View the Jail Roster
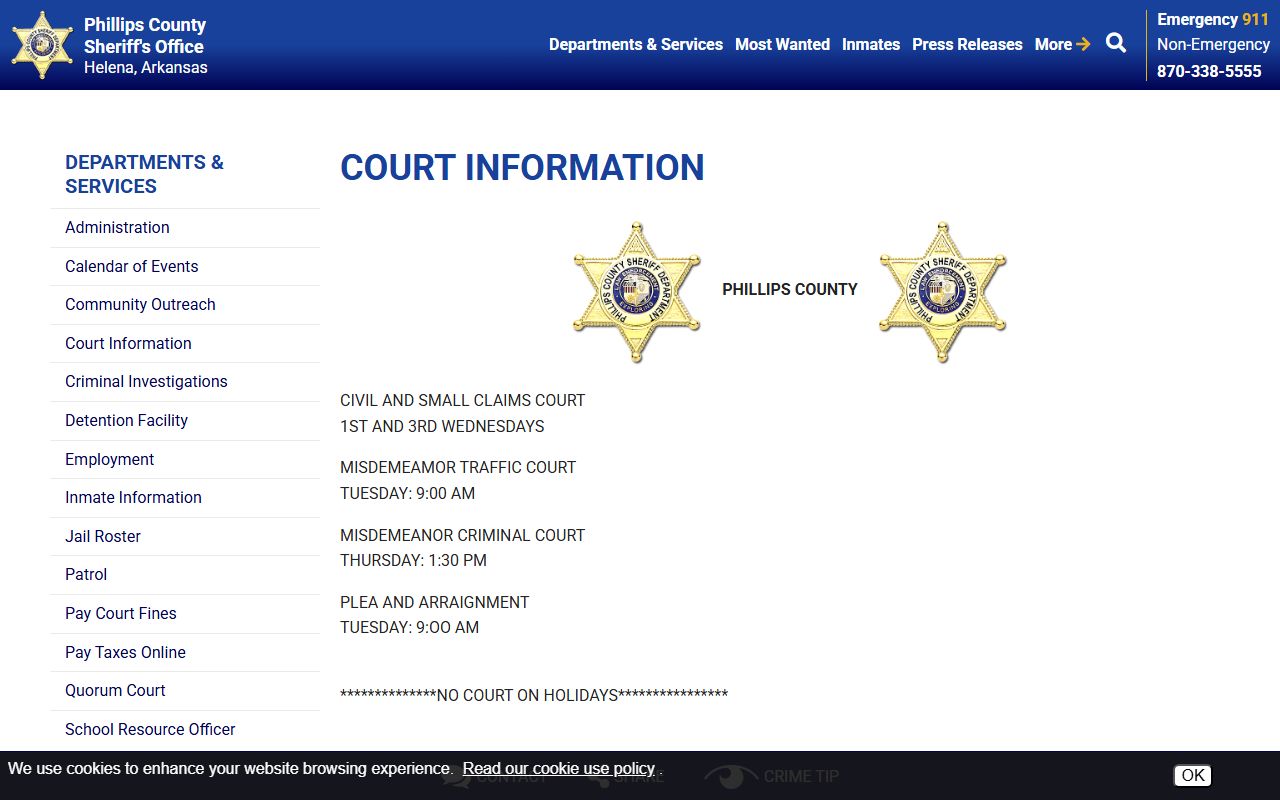 [185, 537]
